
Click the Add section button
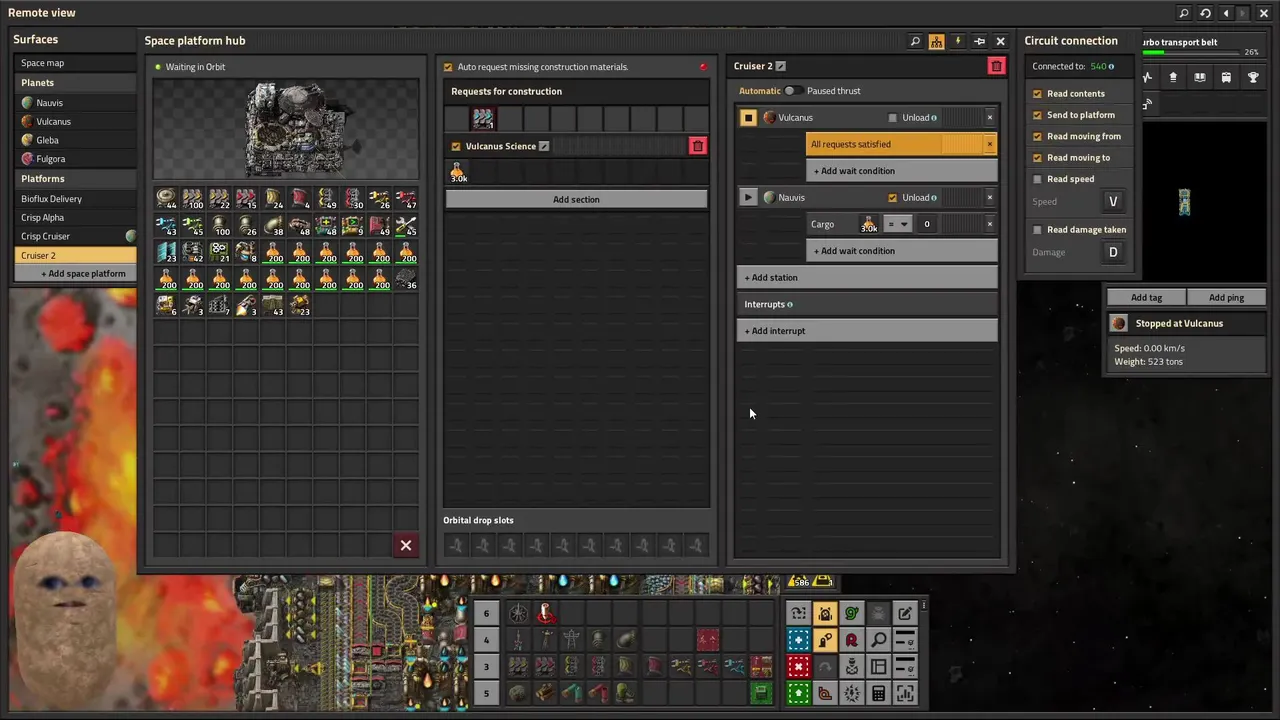(x=576, y=199)
